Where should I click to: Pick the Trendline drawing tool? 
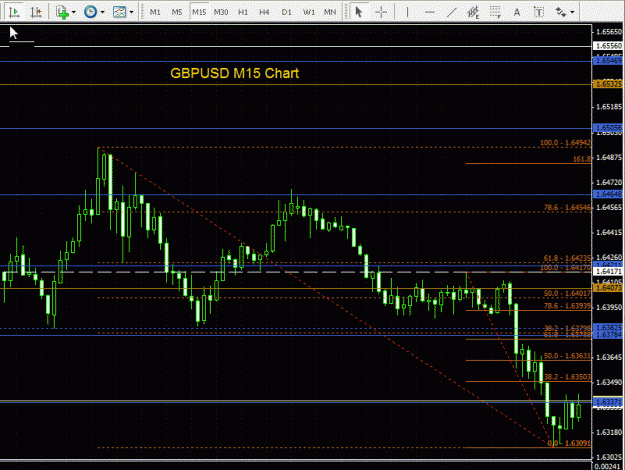point(451,12)
